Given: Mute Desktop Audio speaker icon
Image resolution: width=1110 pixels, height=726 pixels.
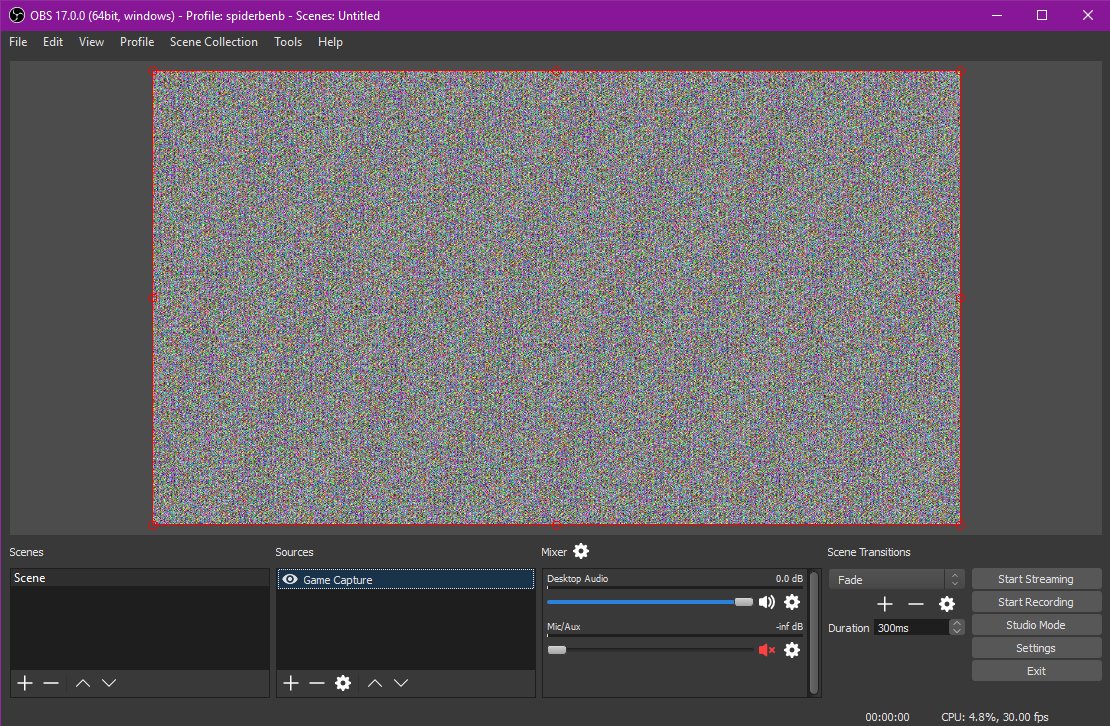Looking at the screenshot, I should 767,602.
